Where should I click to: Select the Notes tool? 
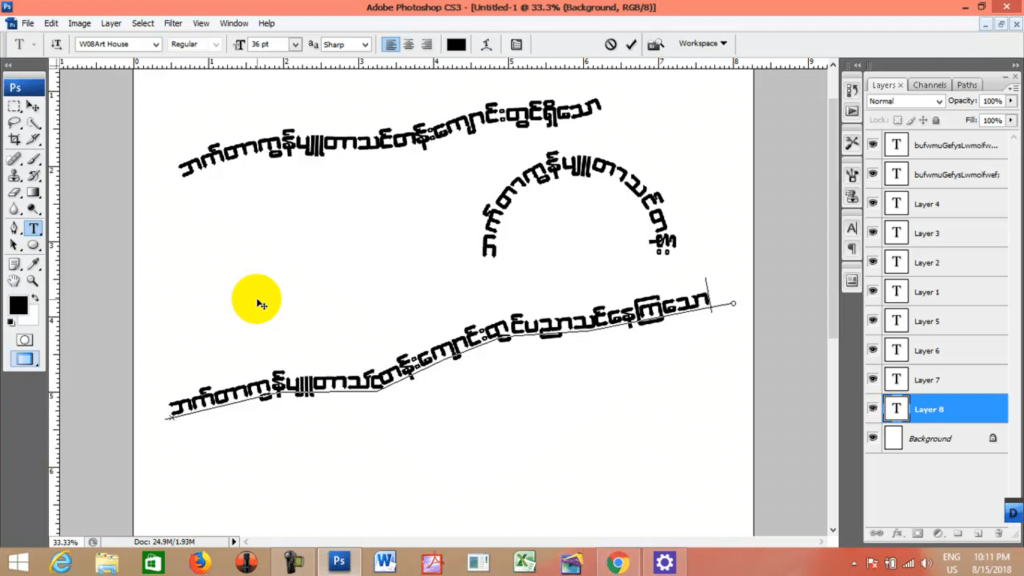(x=14, y=264)
